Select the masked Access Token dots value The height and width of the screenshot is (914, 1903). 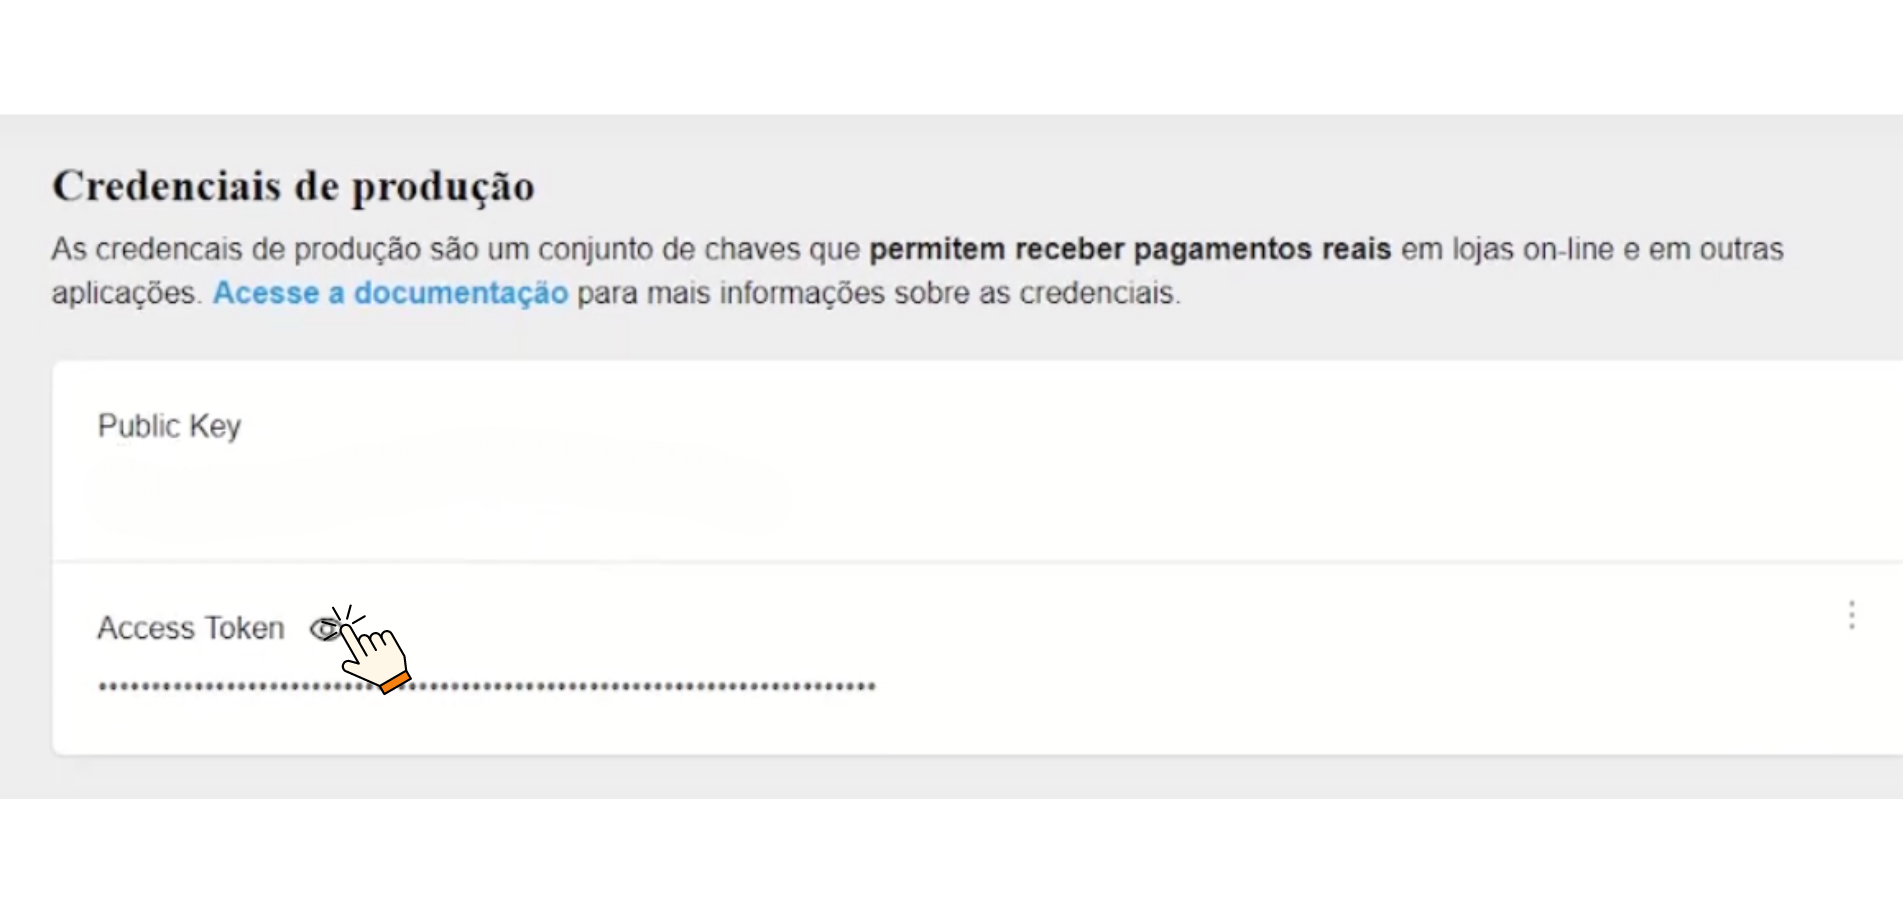click(x=487, y=686)
